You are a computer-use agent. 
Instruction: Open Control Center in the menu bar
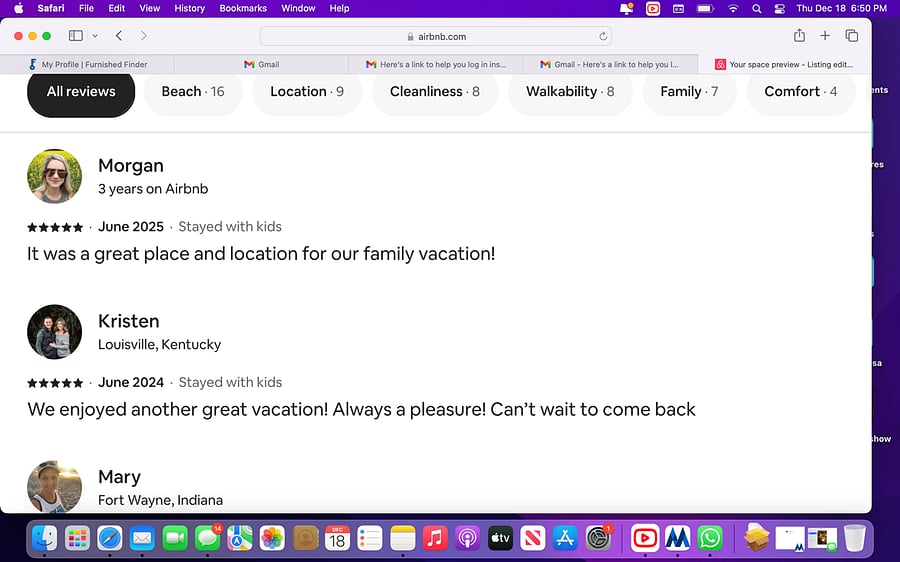point(779,9)
